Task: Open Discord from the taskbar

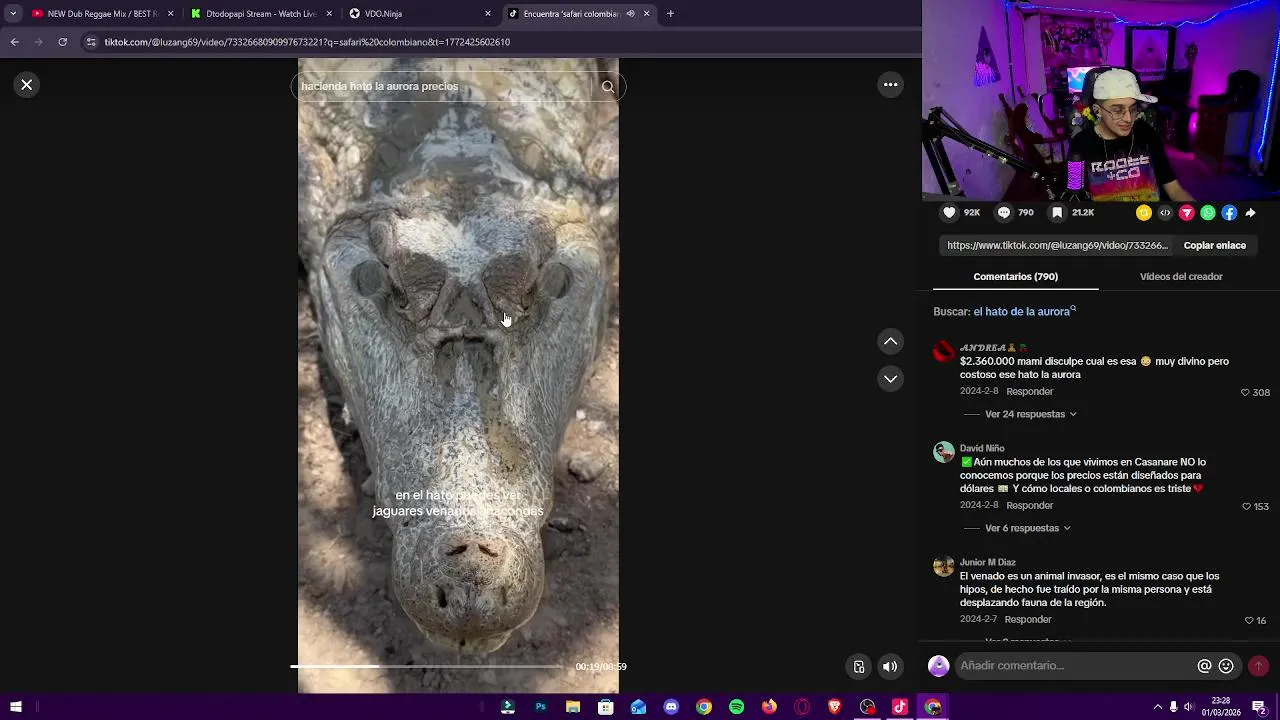Action: [671, 707]
